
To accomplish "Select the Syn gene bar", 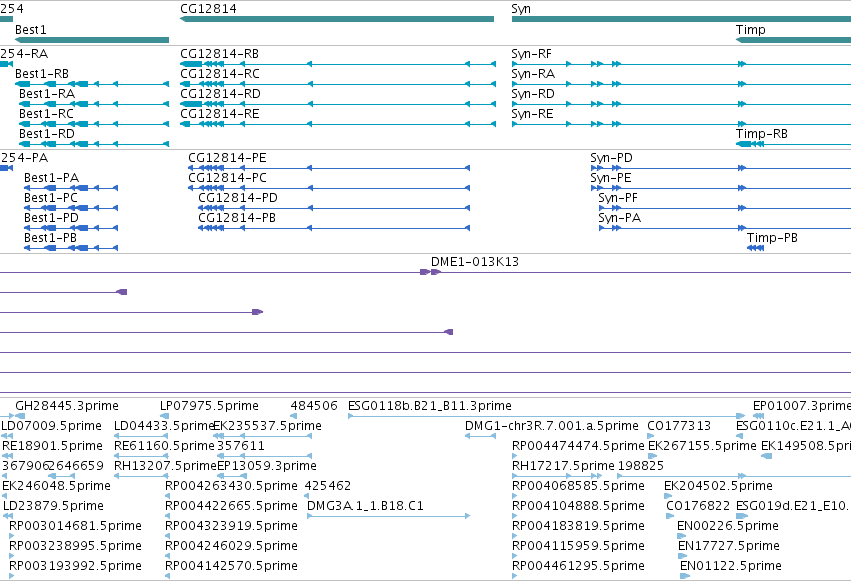I will 681,19.
